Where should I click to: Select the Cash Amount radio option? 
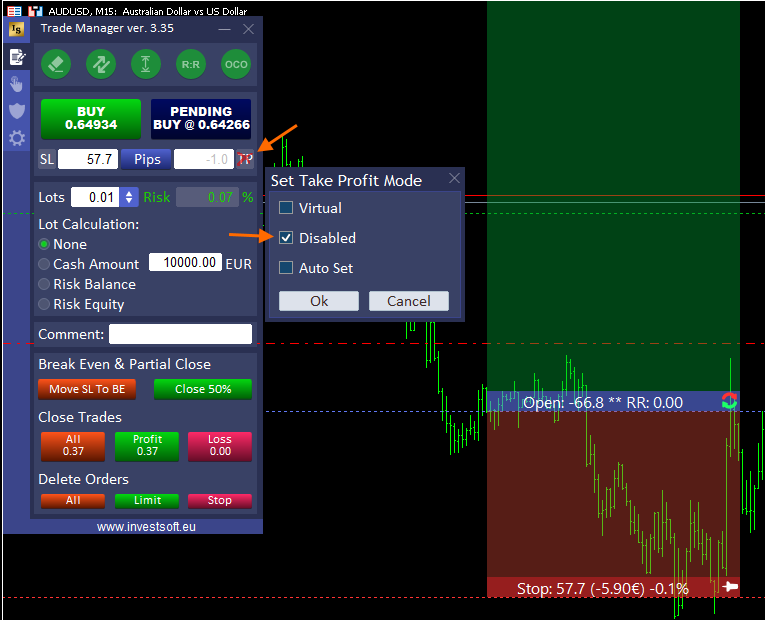pos(44,264)
